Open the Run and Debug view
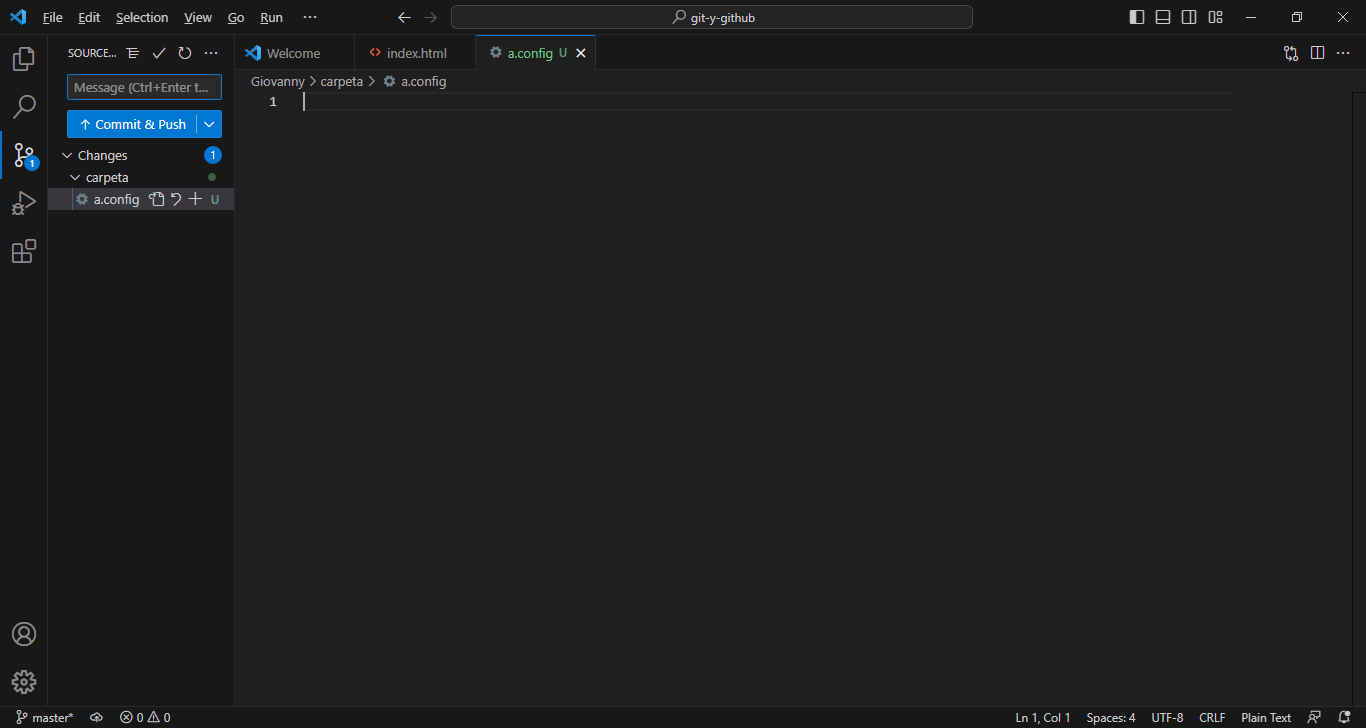Screen dimensions: 1366x728 coord(24,203)
